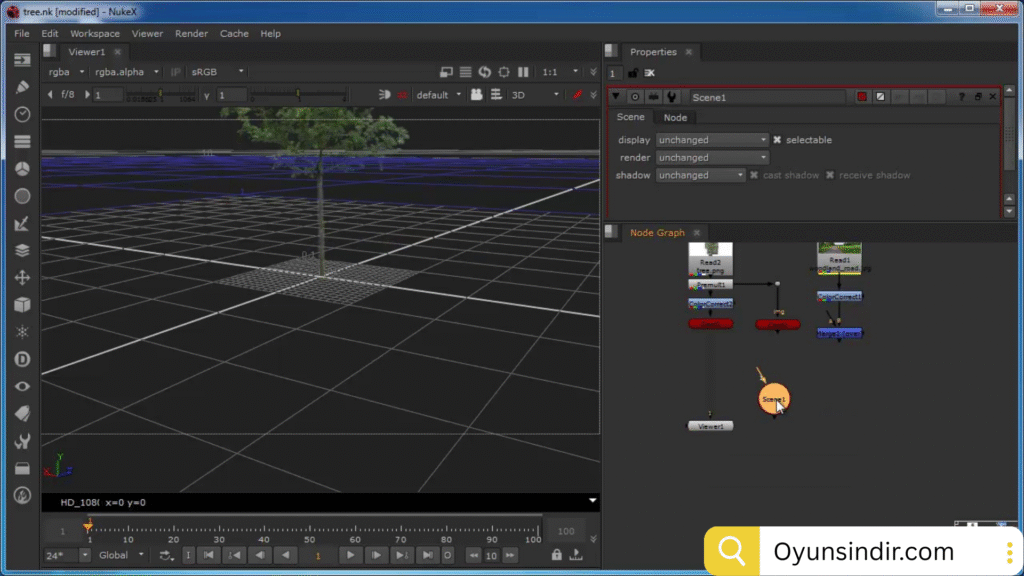Screen dimensions: 1024x576
Task: Toggle the selectable checkbox
Action: pos(777,140)
